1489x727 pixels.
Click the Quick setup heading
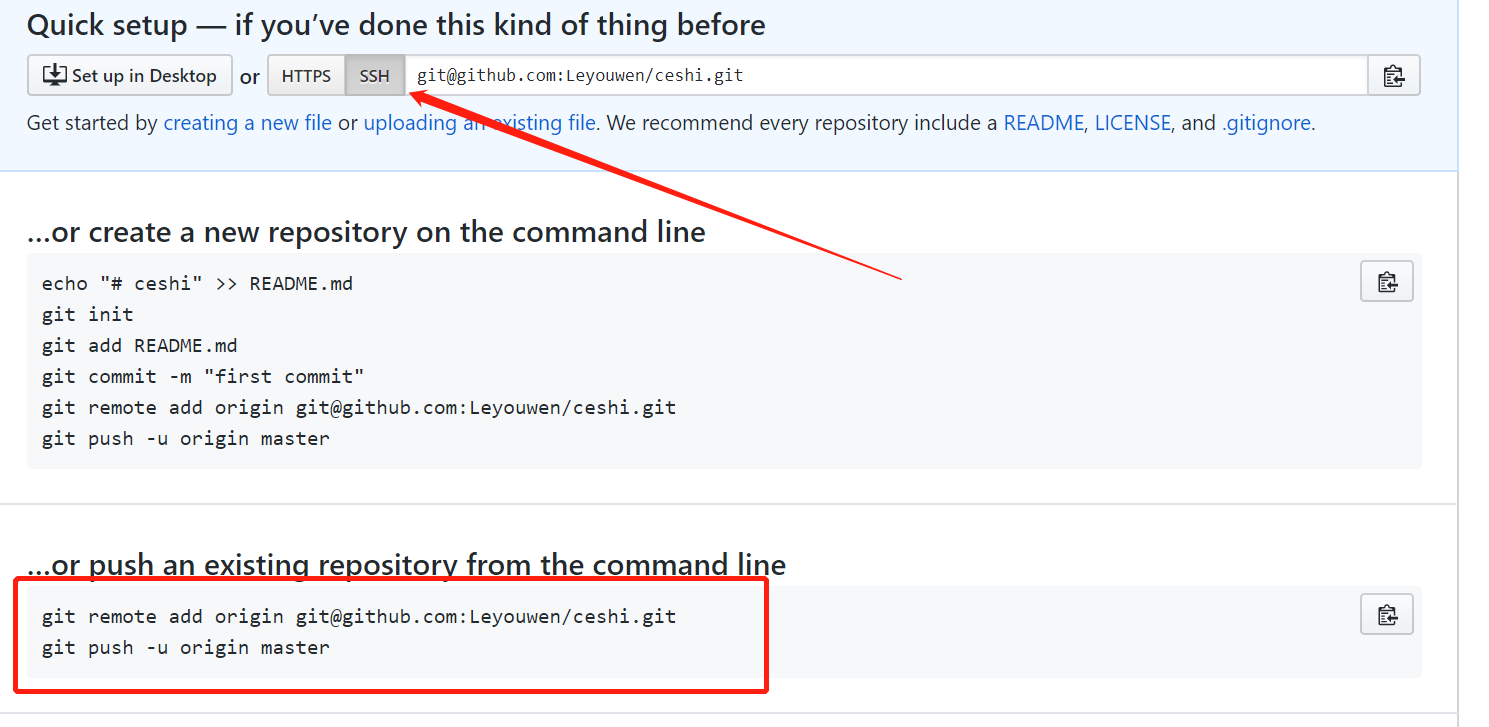click(x=396, y=25)
